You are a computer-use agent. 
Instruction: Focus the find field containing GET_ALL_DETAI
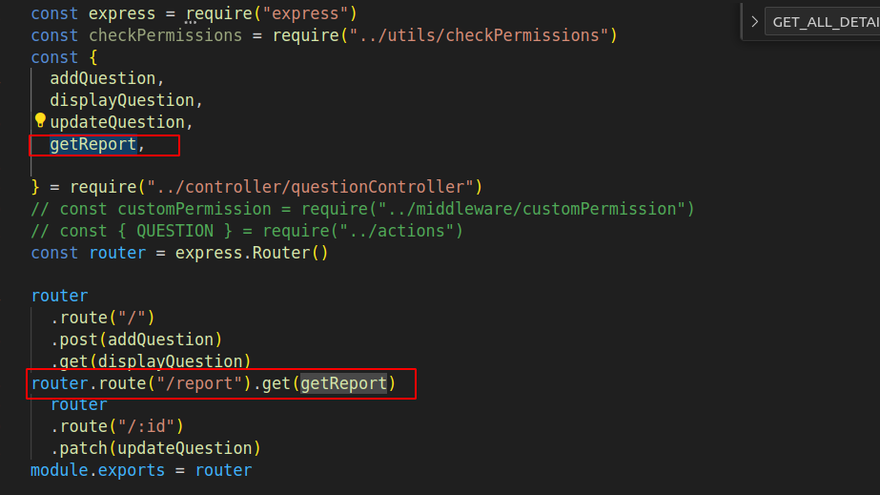(x=822, y=21)
